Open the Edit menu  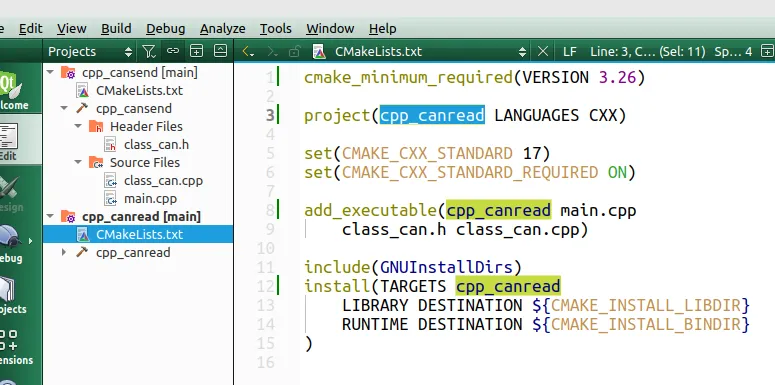click(x=30, y=29)
